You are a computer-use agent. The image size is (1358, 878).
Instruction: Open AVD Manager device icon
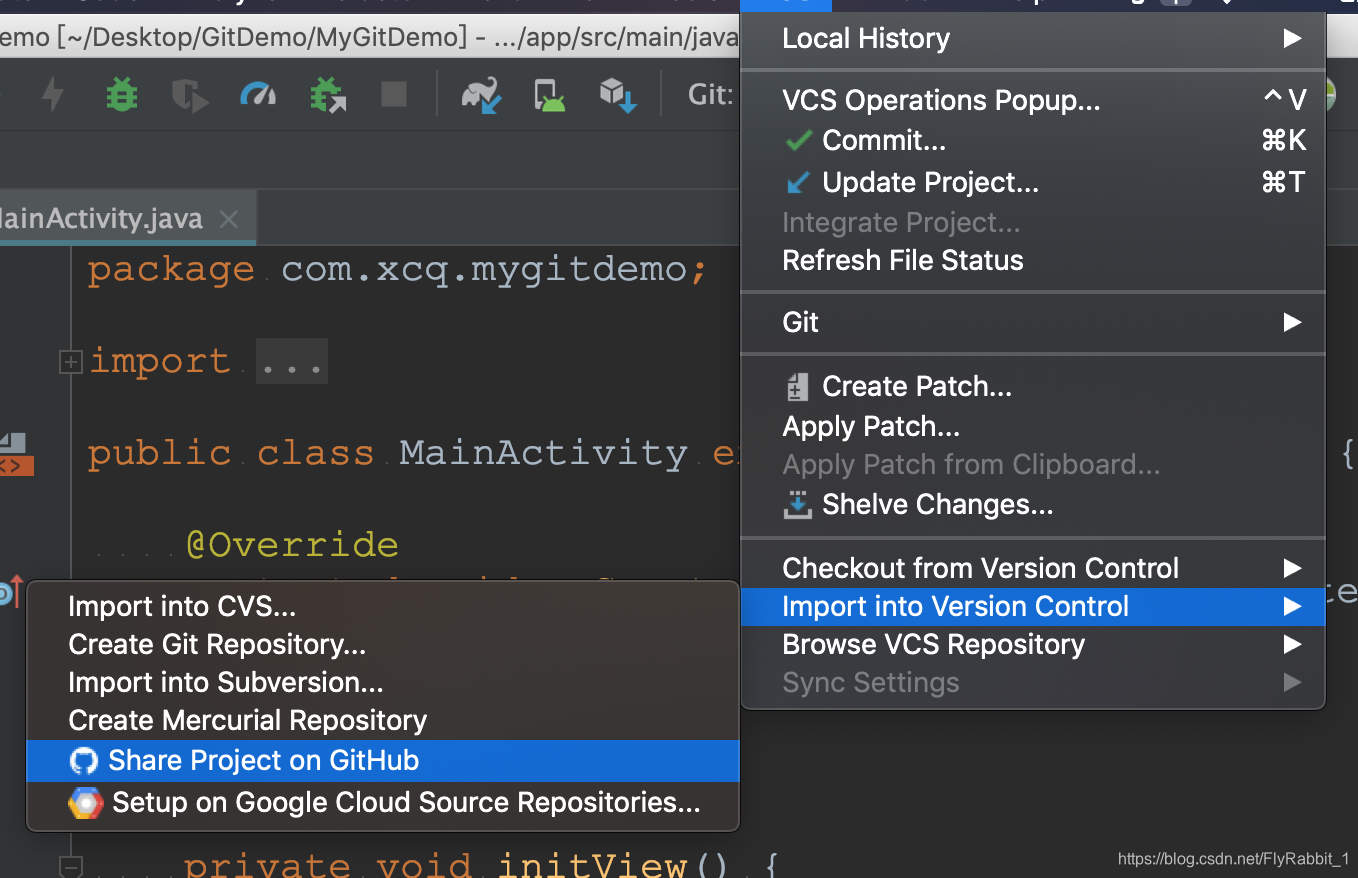(550, 96)
